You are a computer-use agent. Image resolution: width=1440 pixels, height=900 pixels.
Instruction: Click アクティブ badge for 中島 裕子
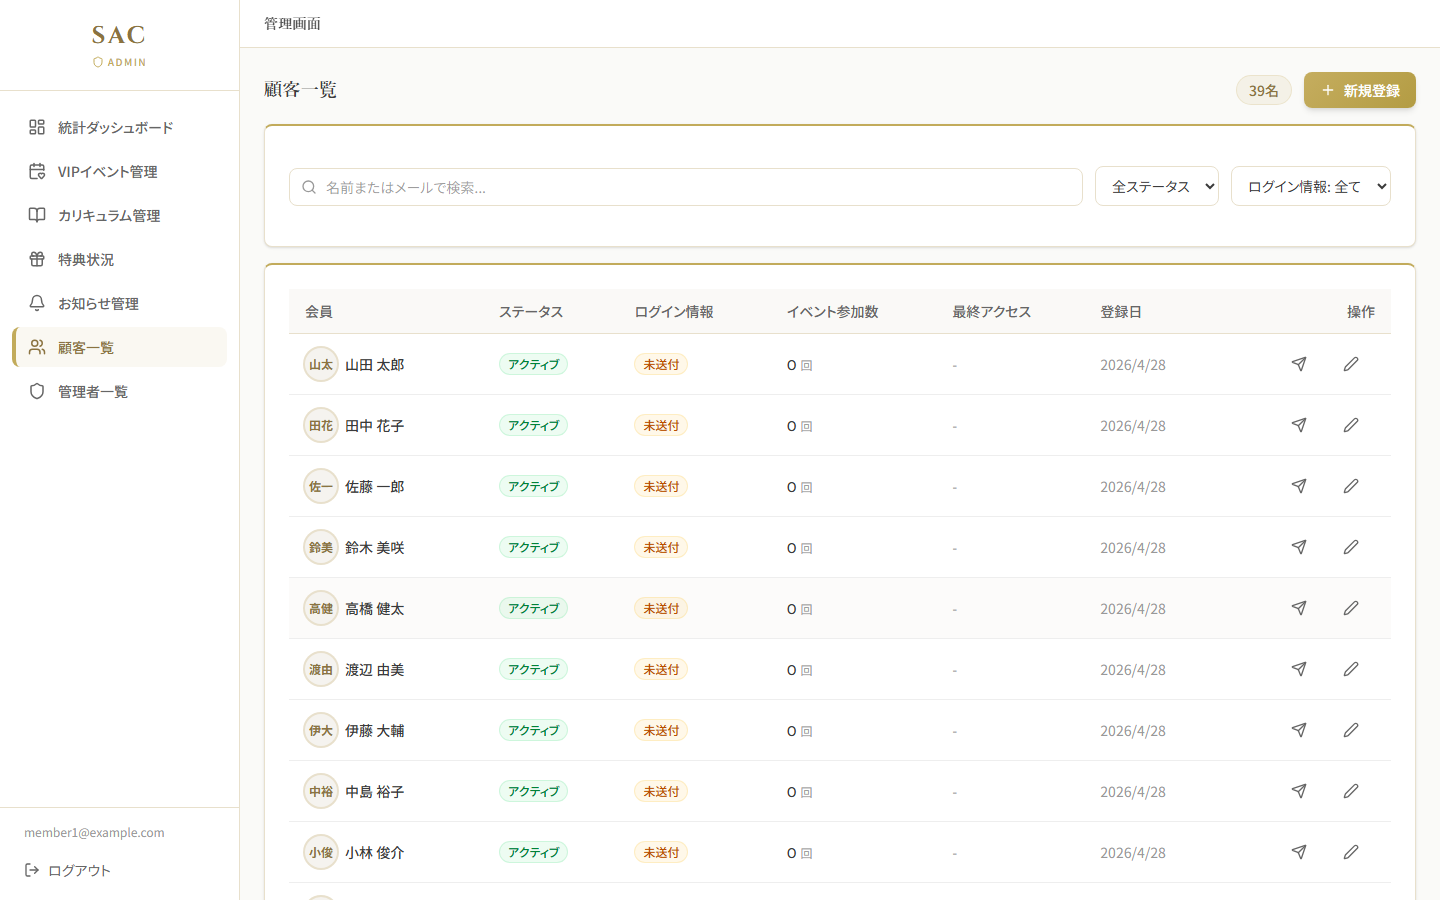coord(533,791)
